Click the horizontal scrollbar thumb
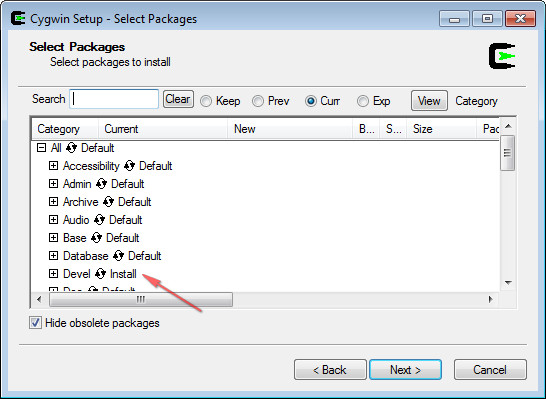The height and width of the screenshot is (399, 546). point(141,299)
